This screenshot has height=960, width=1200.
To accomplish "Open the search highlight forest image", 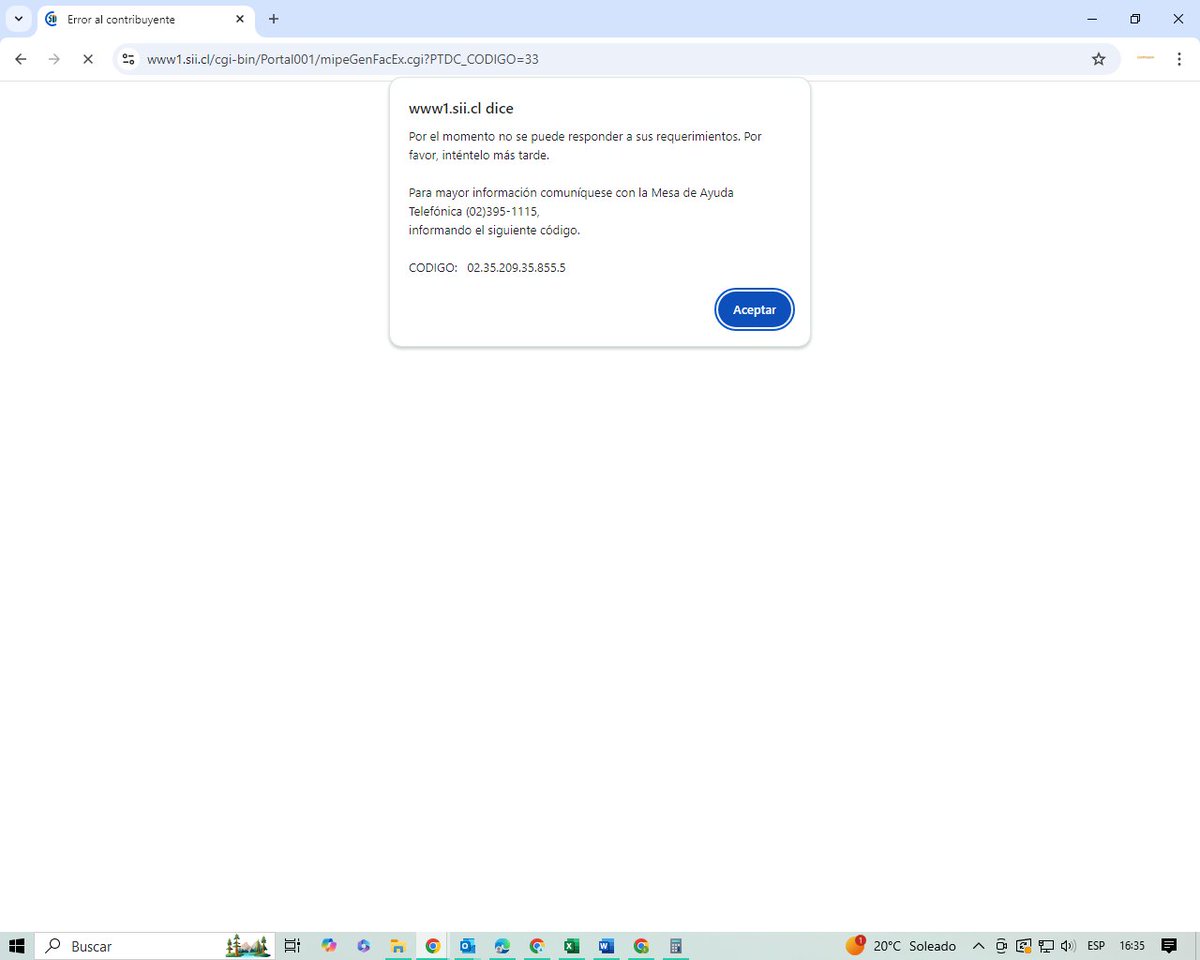I will click(x=248, y=945).
